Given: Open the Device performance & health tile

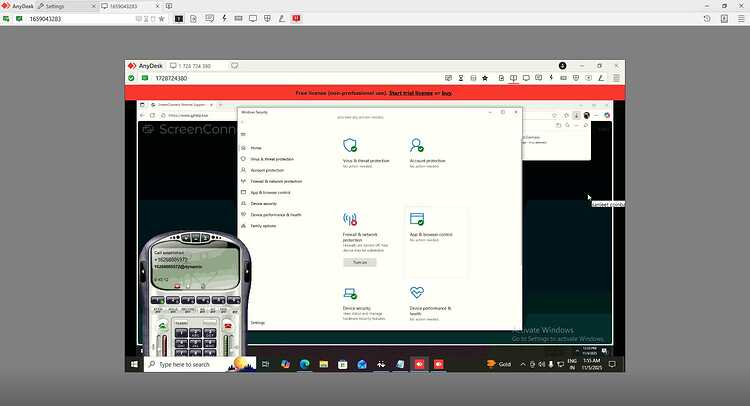Looking at the screenshot, I should pyautogui.click(x=430, y=304).
